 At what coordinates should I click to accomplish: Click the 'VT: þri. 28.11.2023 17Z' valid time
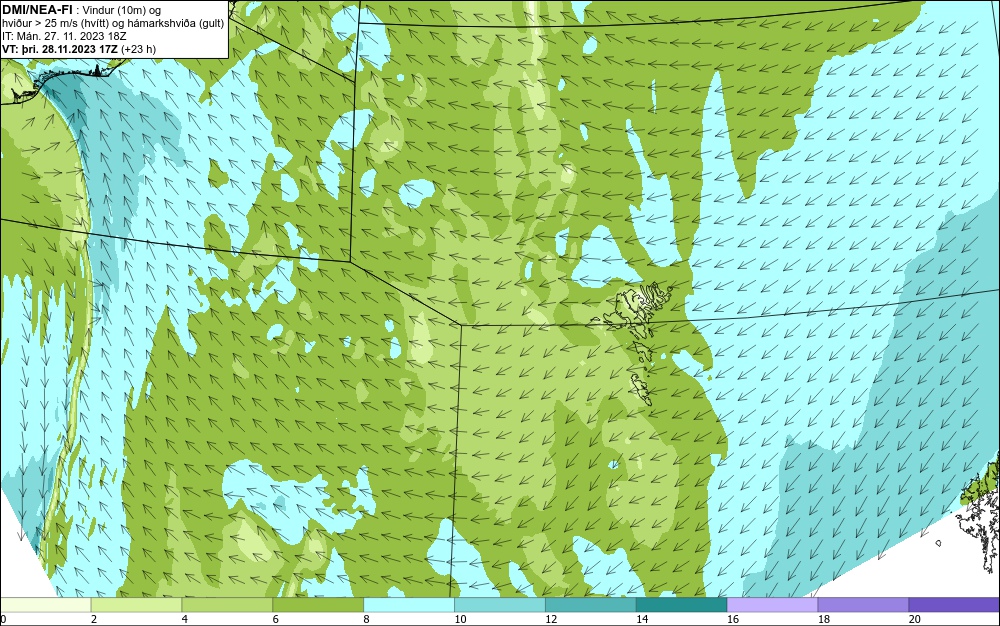(60, 48)
